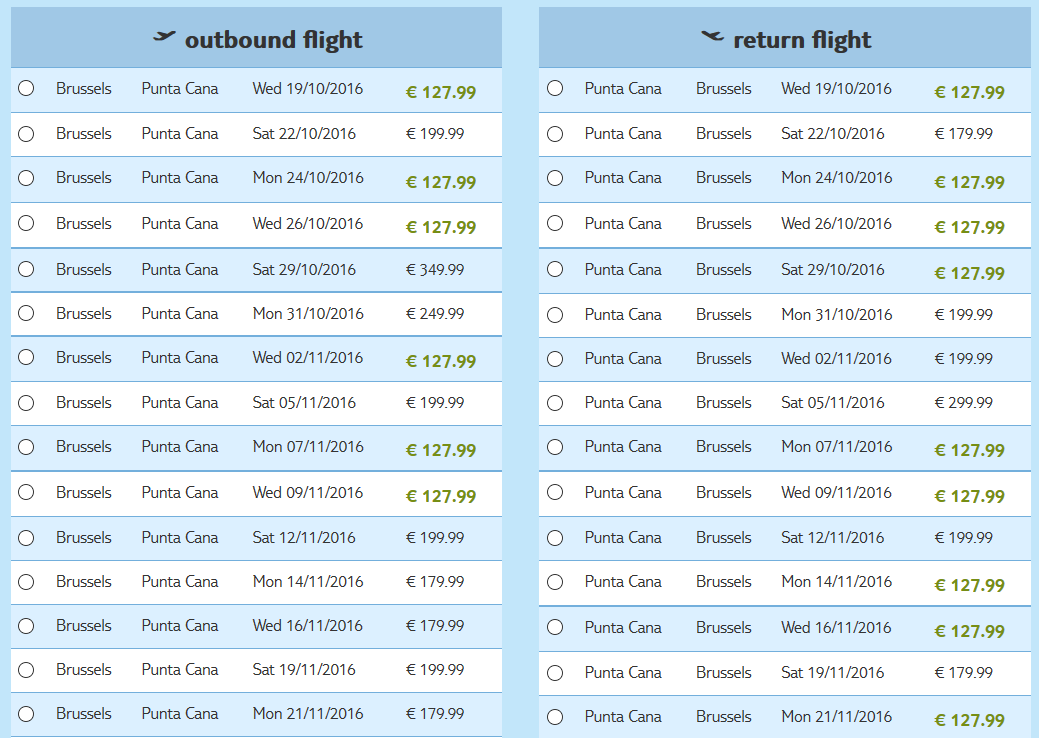Choose outbound flight Mon 24/10/2016
The image size is (1039, 738).
(x=26, y=178)
